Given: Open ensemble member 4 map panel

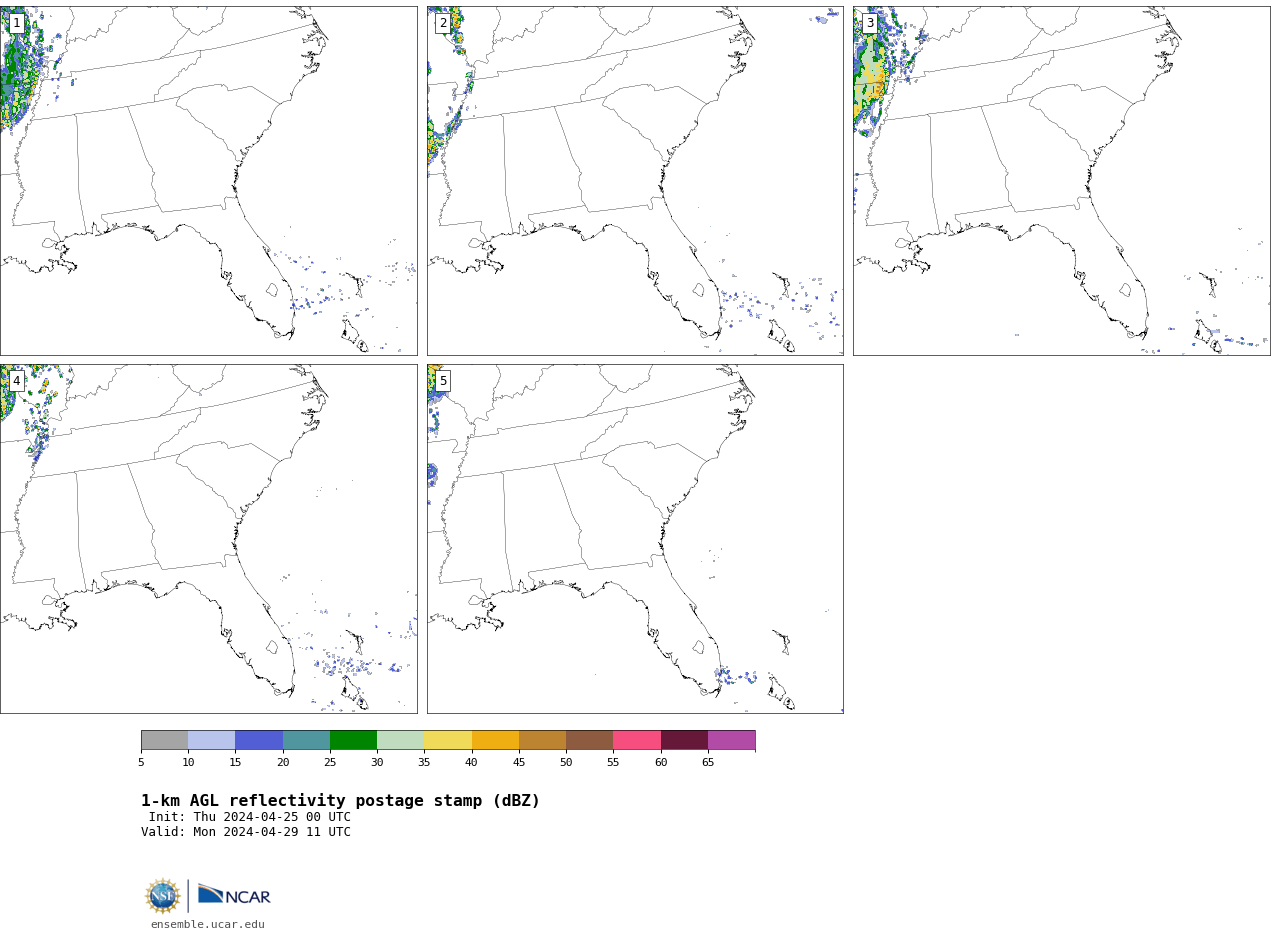Looking at the screenshot, I should tap(208, 538).
